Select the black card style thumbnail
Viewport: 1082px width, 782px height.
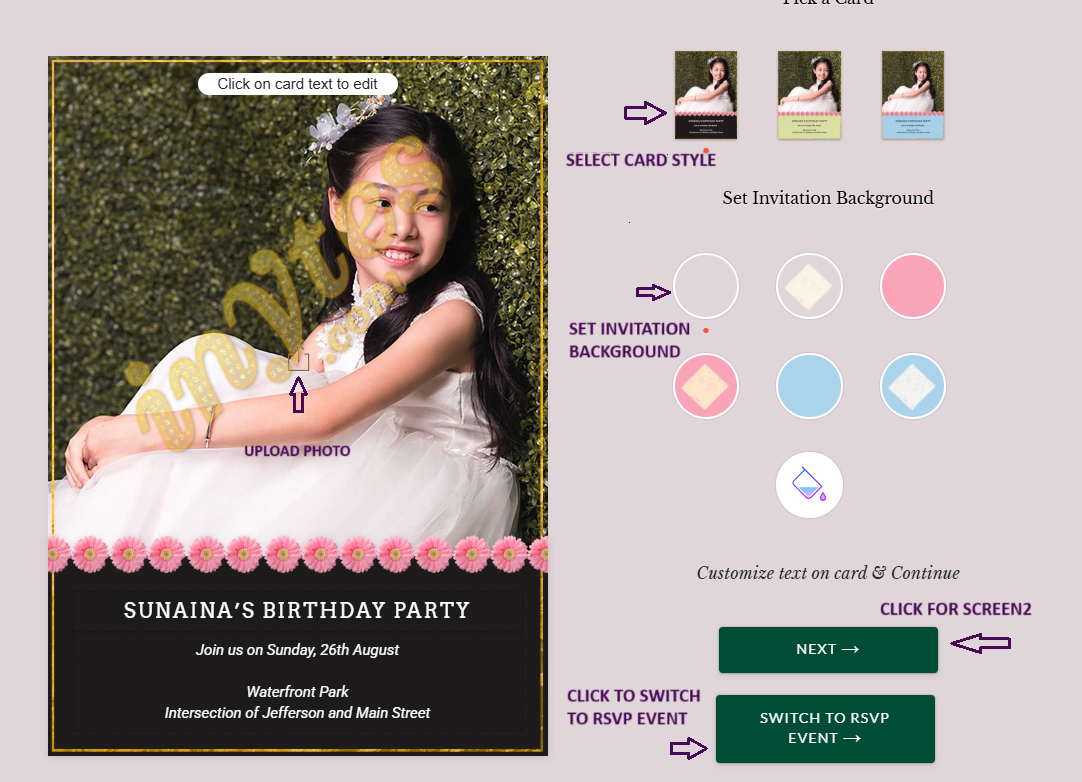(706, 95)
